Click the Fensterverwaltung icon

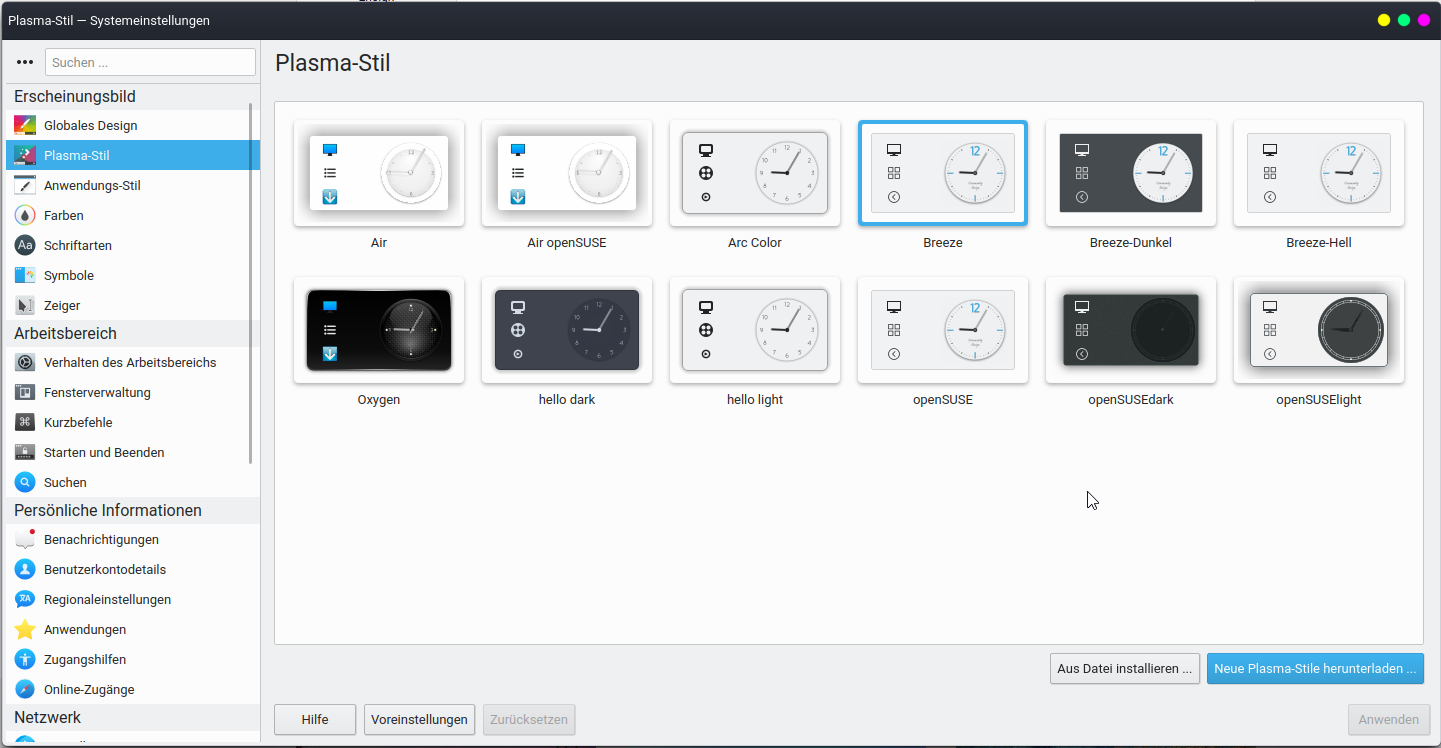(25, 392)
